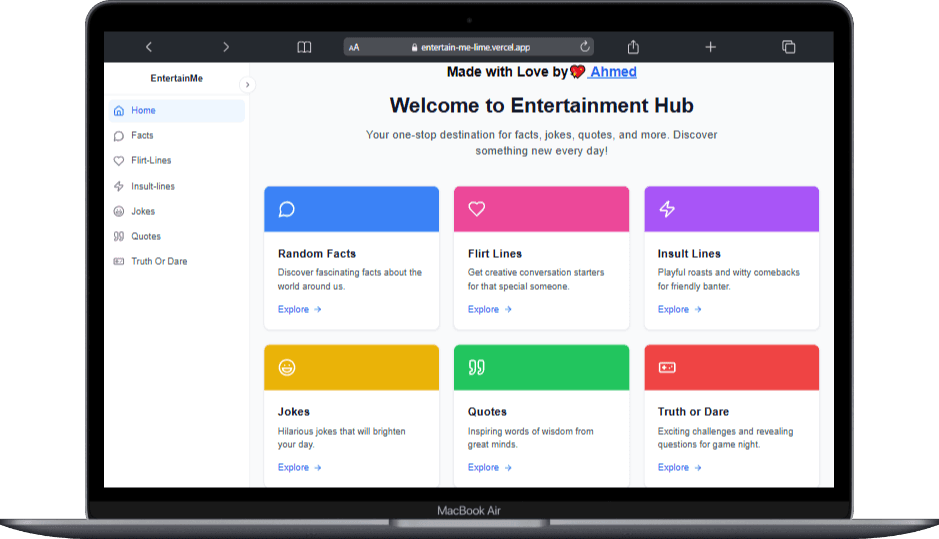Click the Flirt-Lines heart sidebar icon
Image resolution: width=939 pixels, height=539 pixels.
click(x=119, y=161)
